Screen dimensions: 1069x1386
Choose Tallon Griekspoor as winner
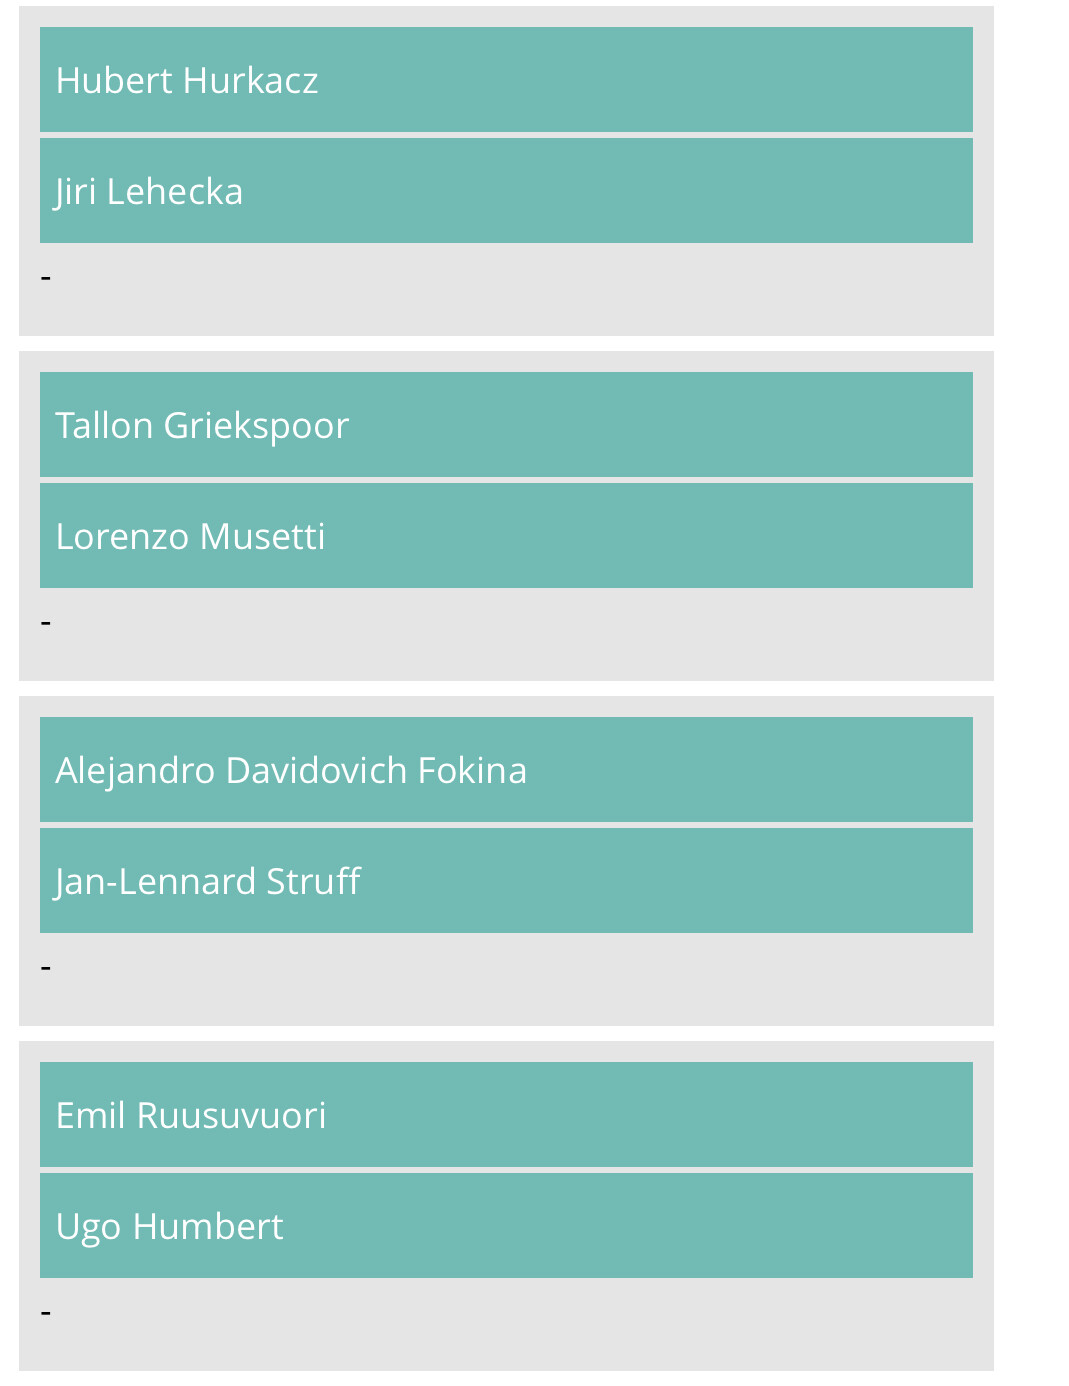506,425
